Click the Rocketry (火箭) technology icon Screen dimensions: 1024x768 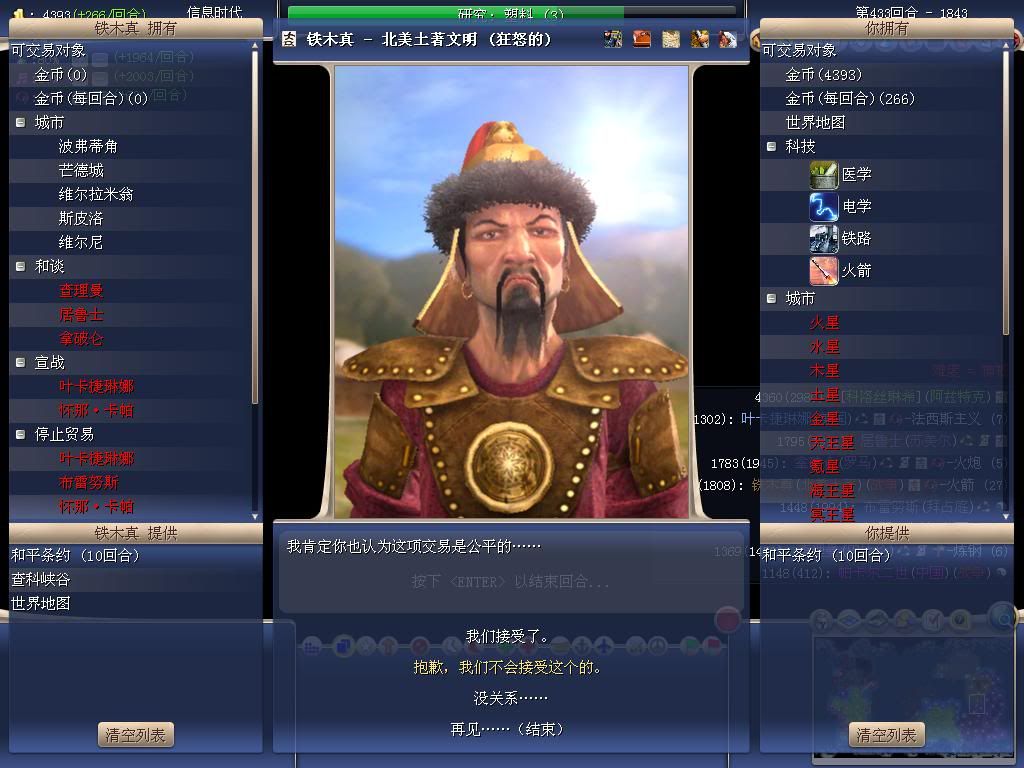pos(824,270)
